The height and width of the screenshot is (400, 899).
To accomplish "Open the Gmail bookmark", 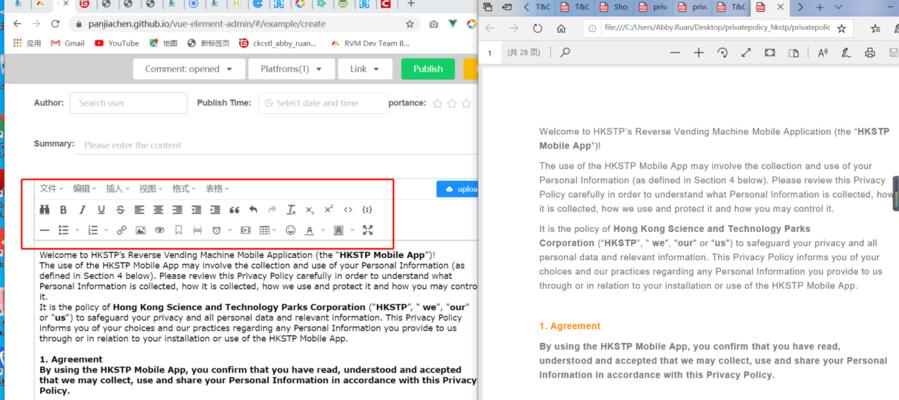I will tap(68, 43).
